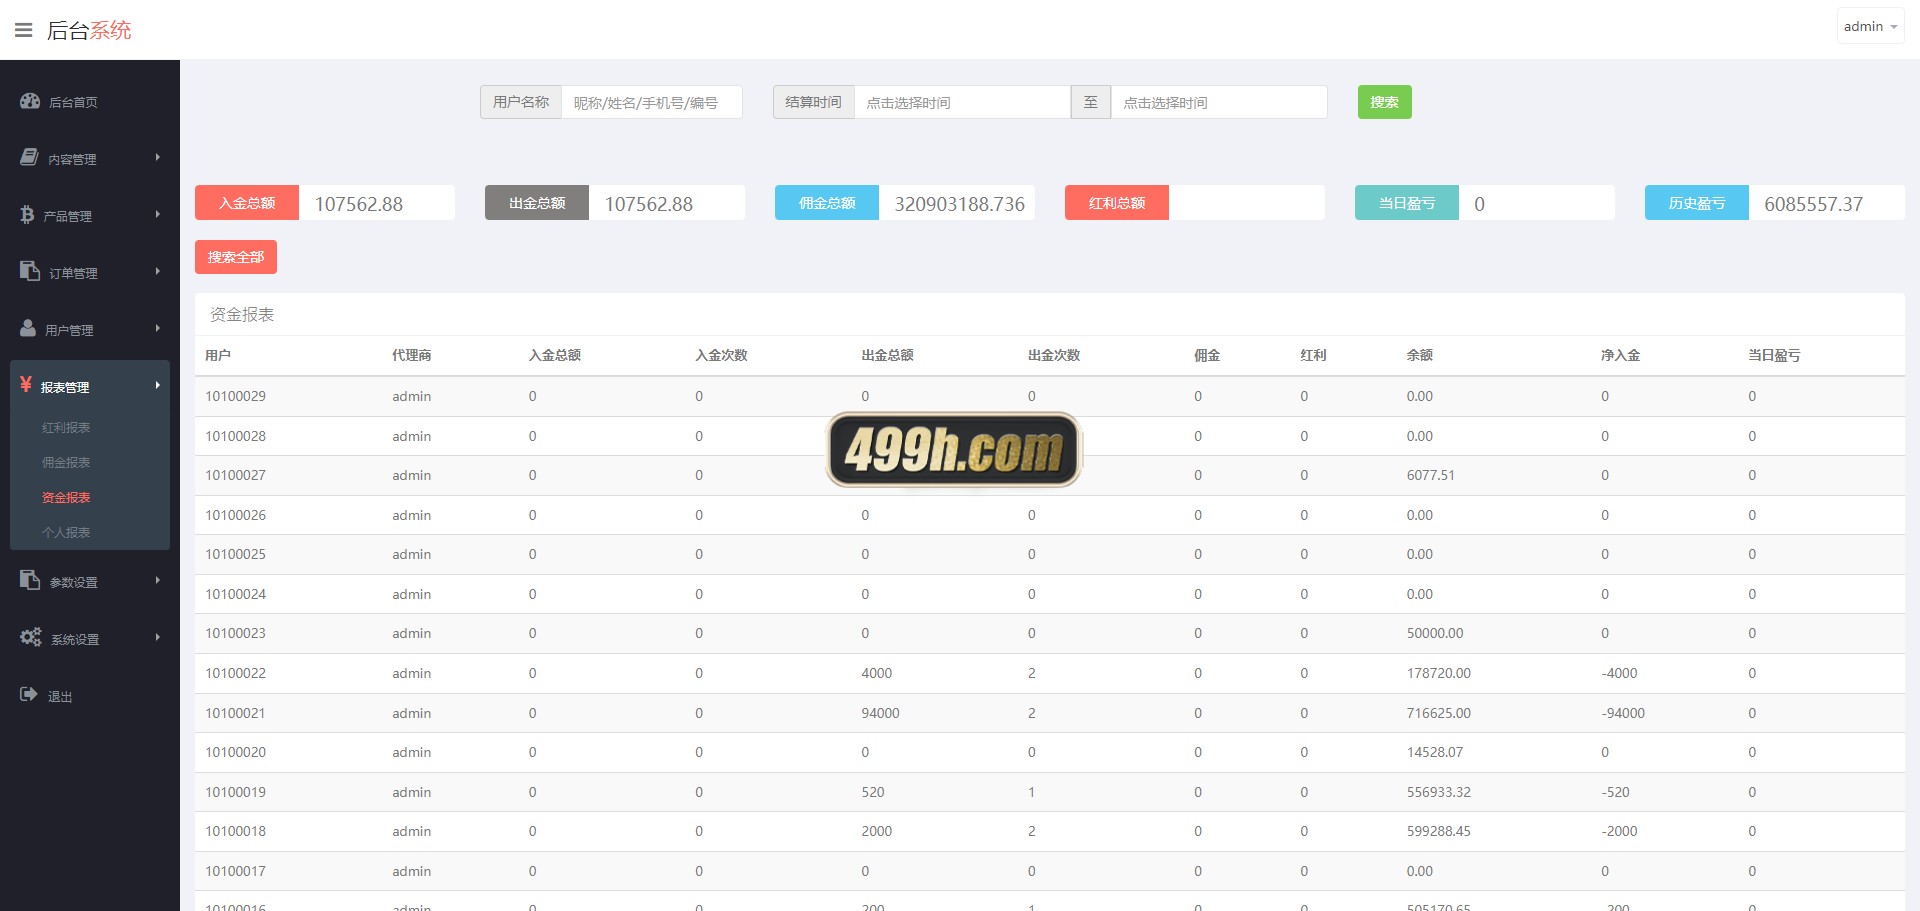Image resolution: width=1920 pixels, height=911 pixels.
Task: Select user 10100027 in the table
Action: [236, 475]
